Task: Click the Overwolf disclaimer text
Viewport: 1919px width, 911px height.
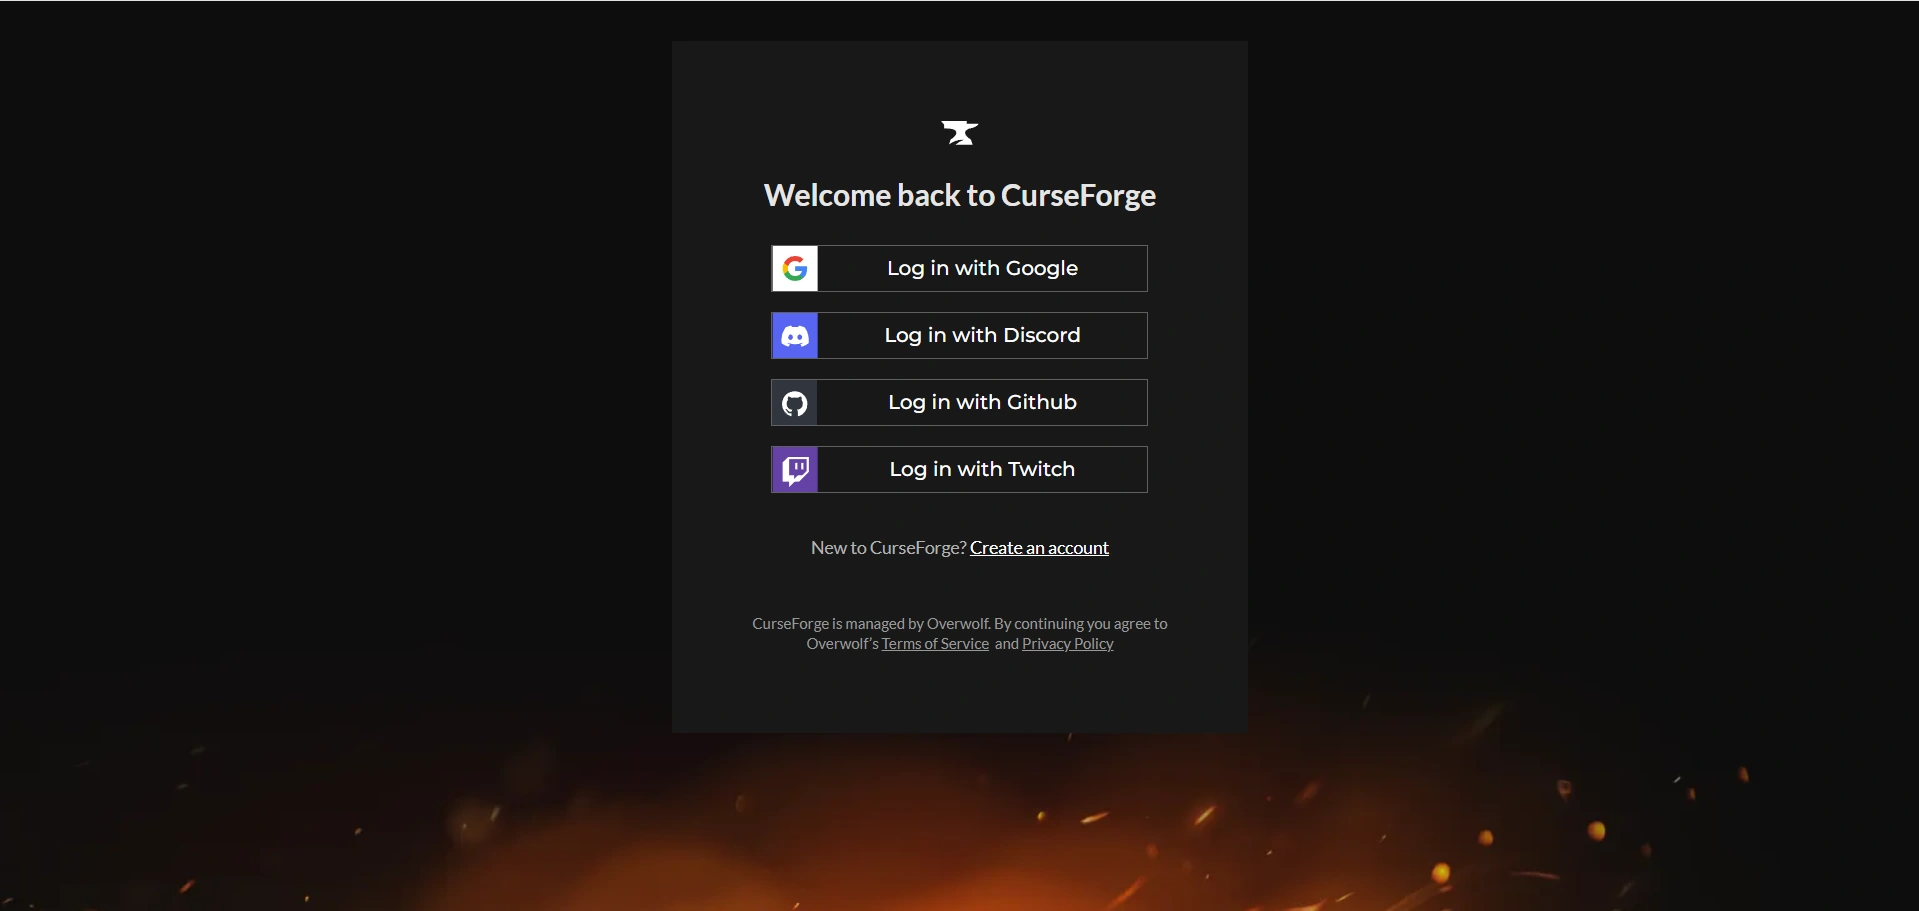Action: click(x=959, y=622)
